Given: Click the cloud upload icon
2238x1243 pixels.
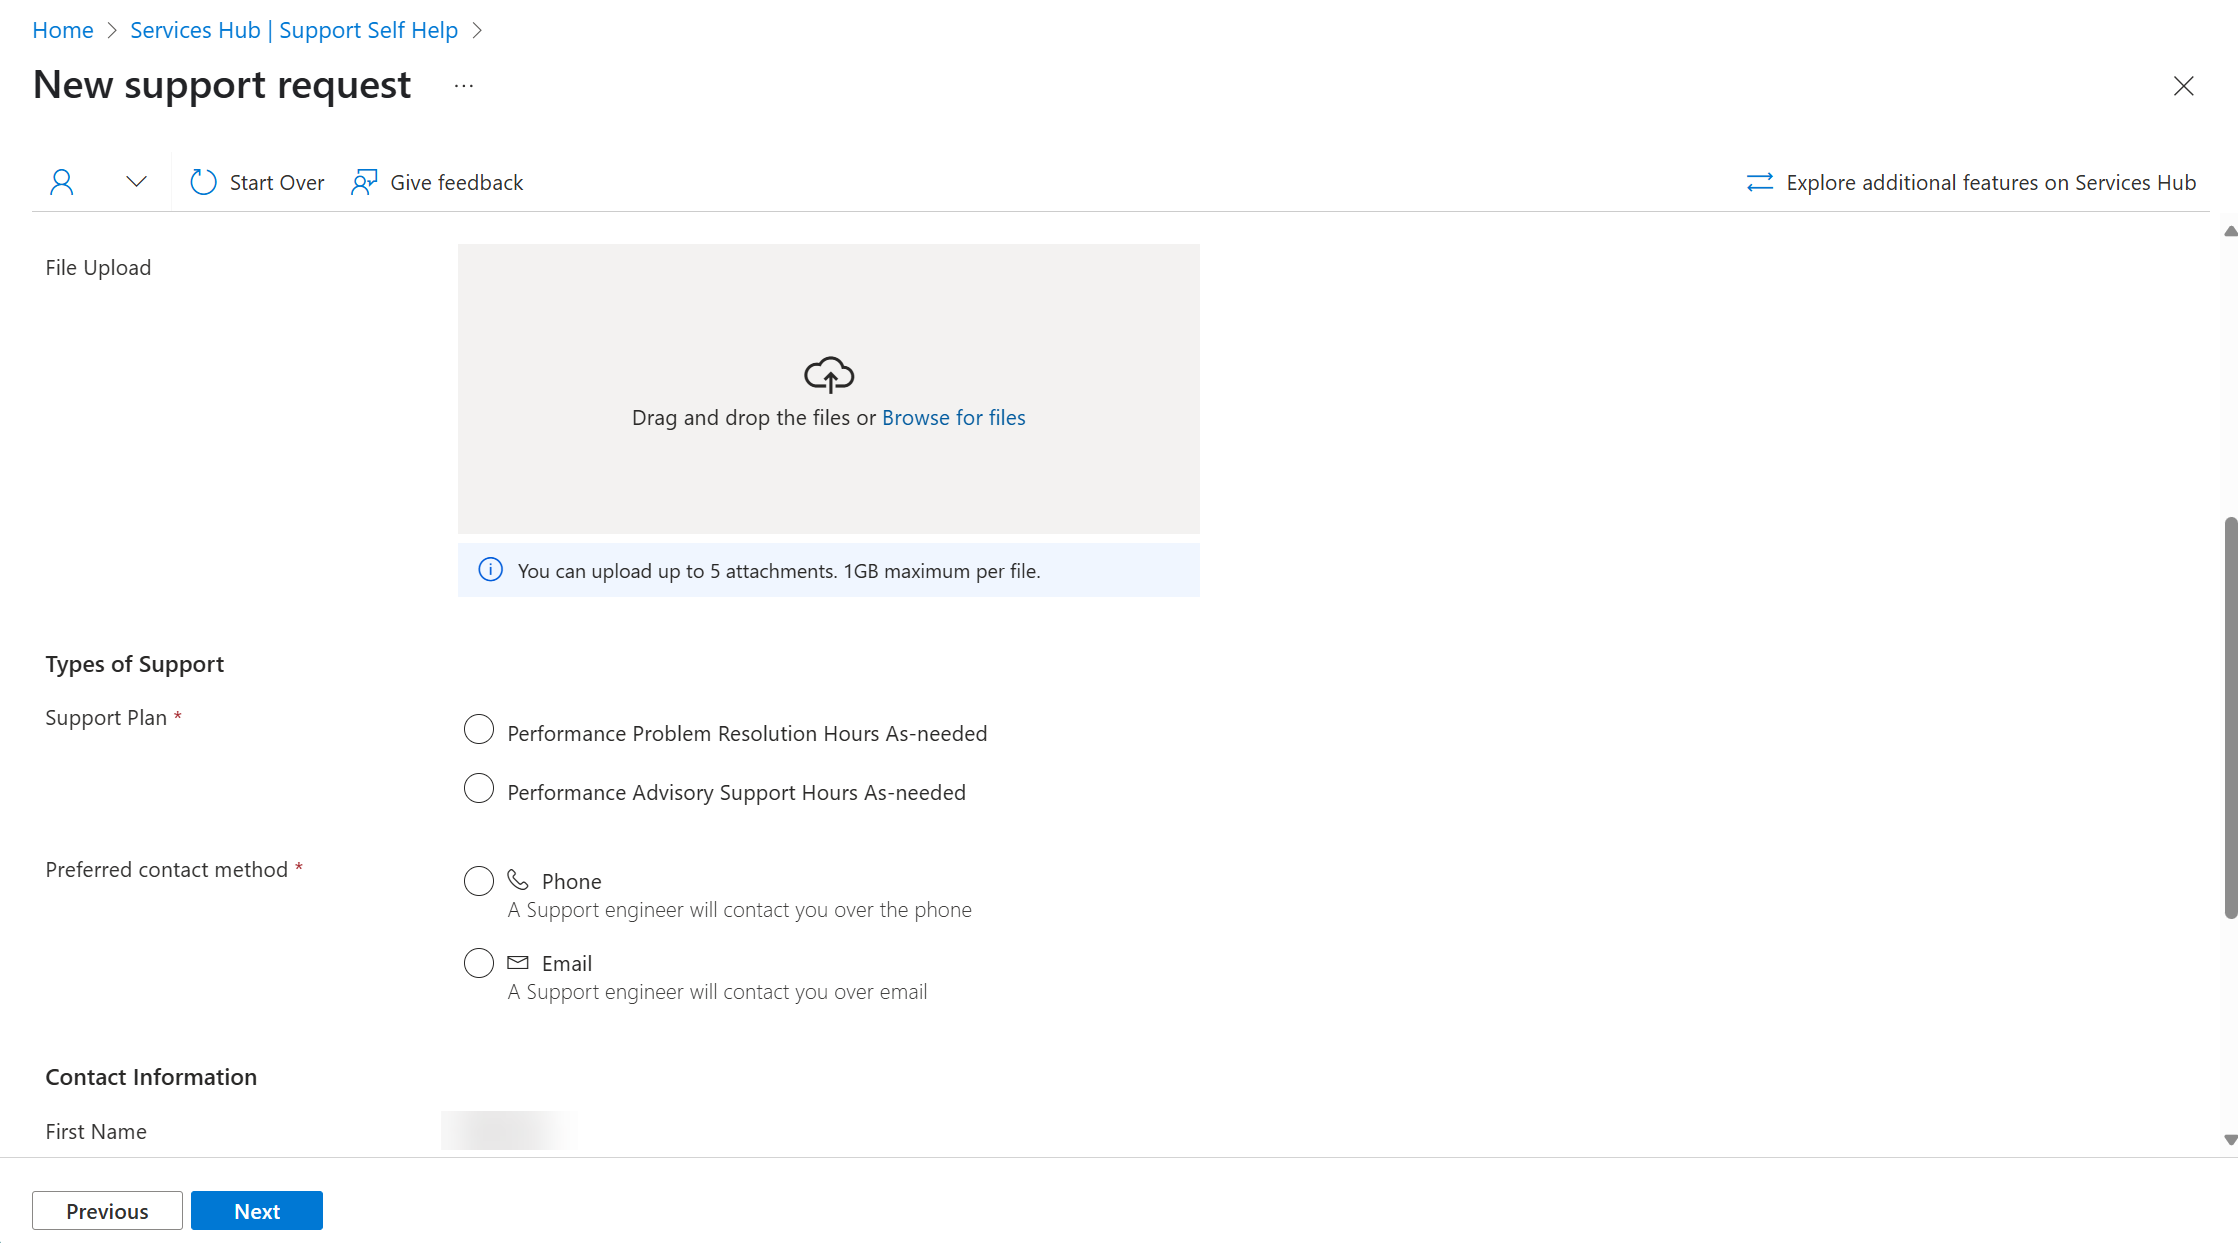Looking at the screenshot, I should point(830,374).
